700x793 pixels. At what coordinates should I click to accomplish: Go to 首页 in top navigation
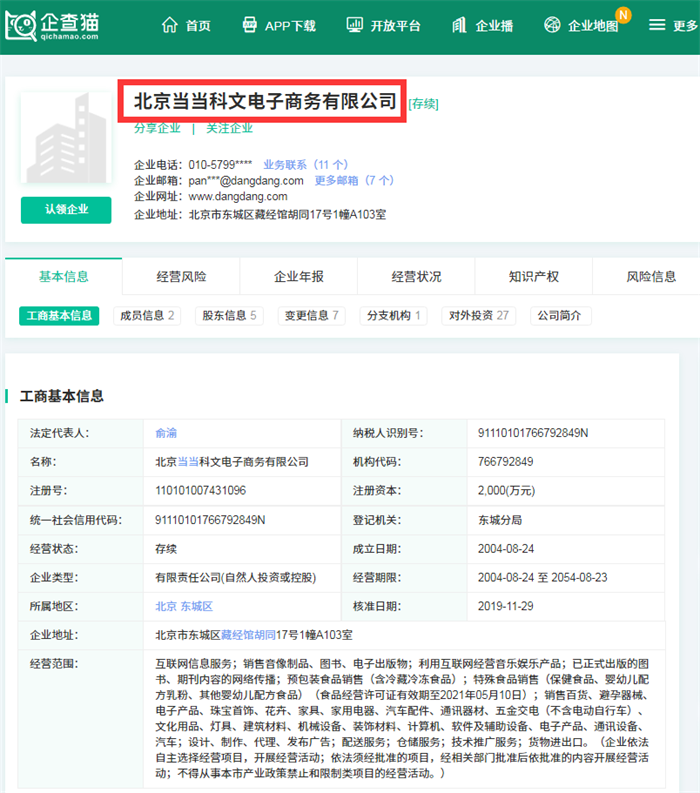pyautogui.click(x=198, y=26)
